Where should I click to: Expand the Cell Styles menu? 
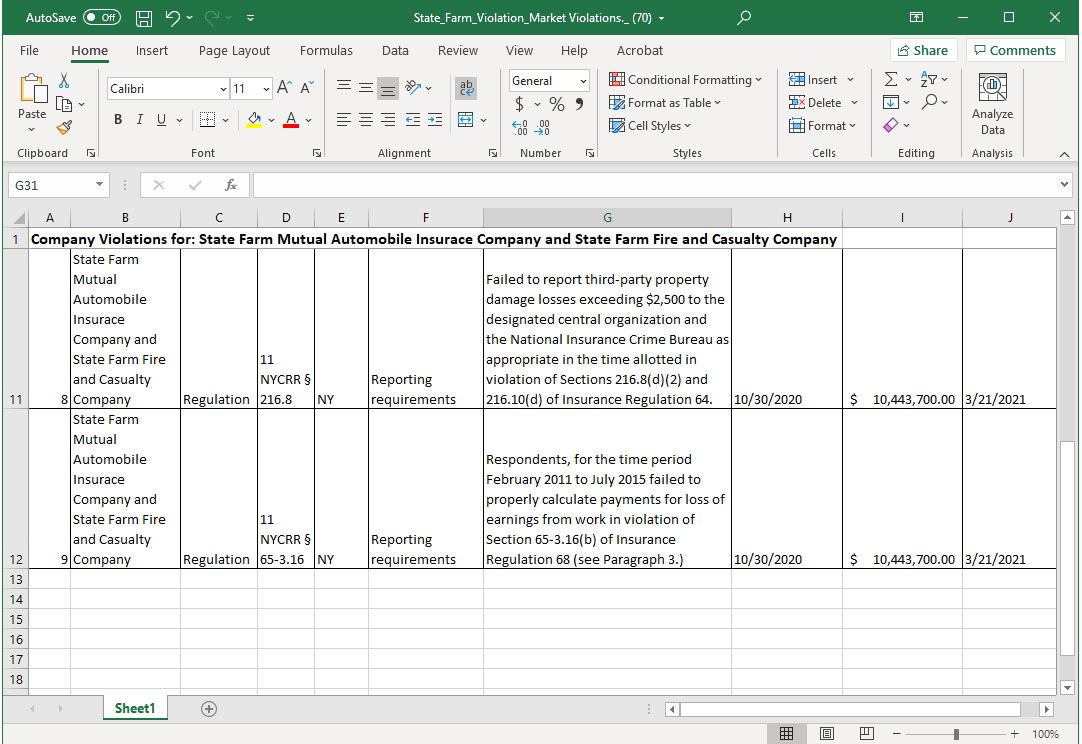coord(649,126)
